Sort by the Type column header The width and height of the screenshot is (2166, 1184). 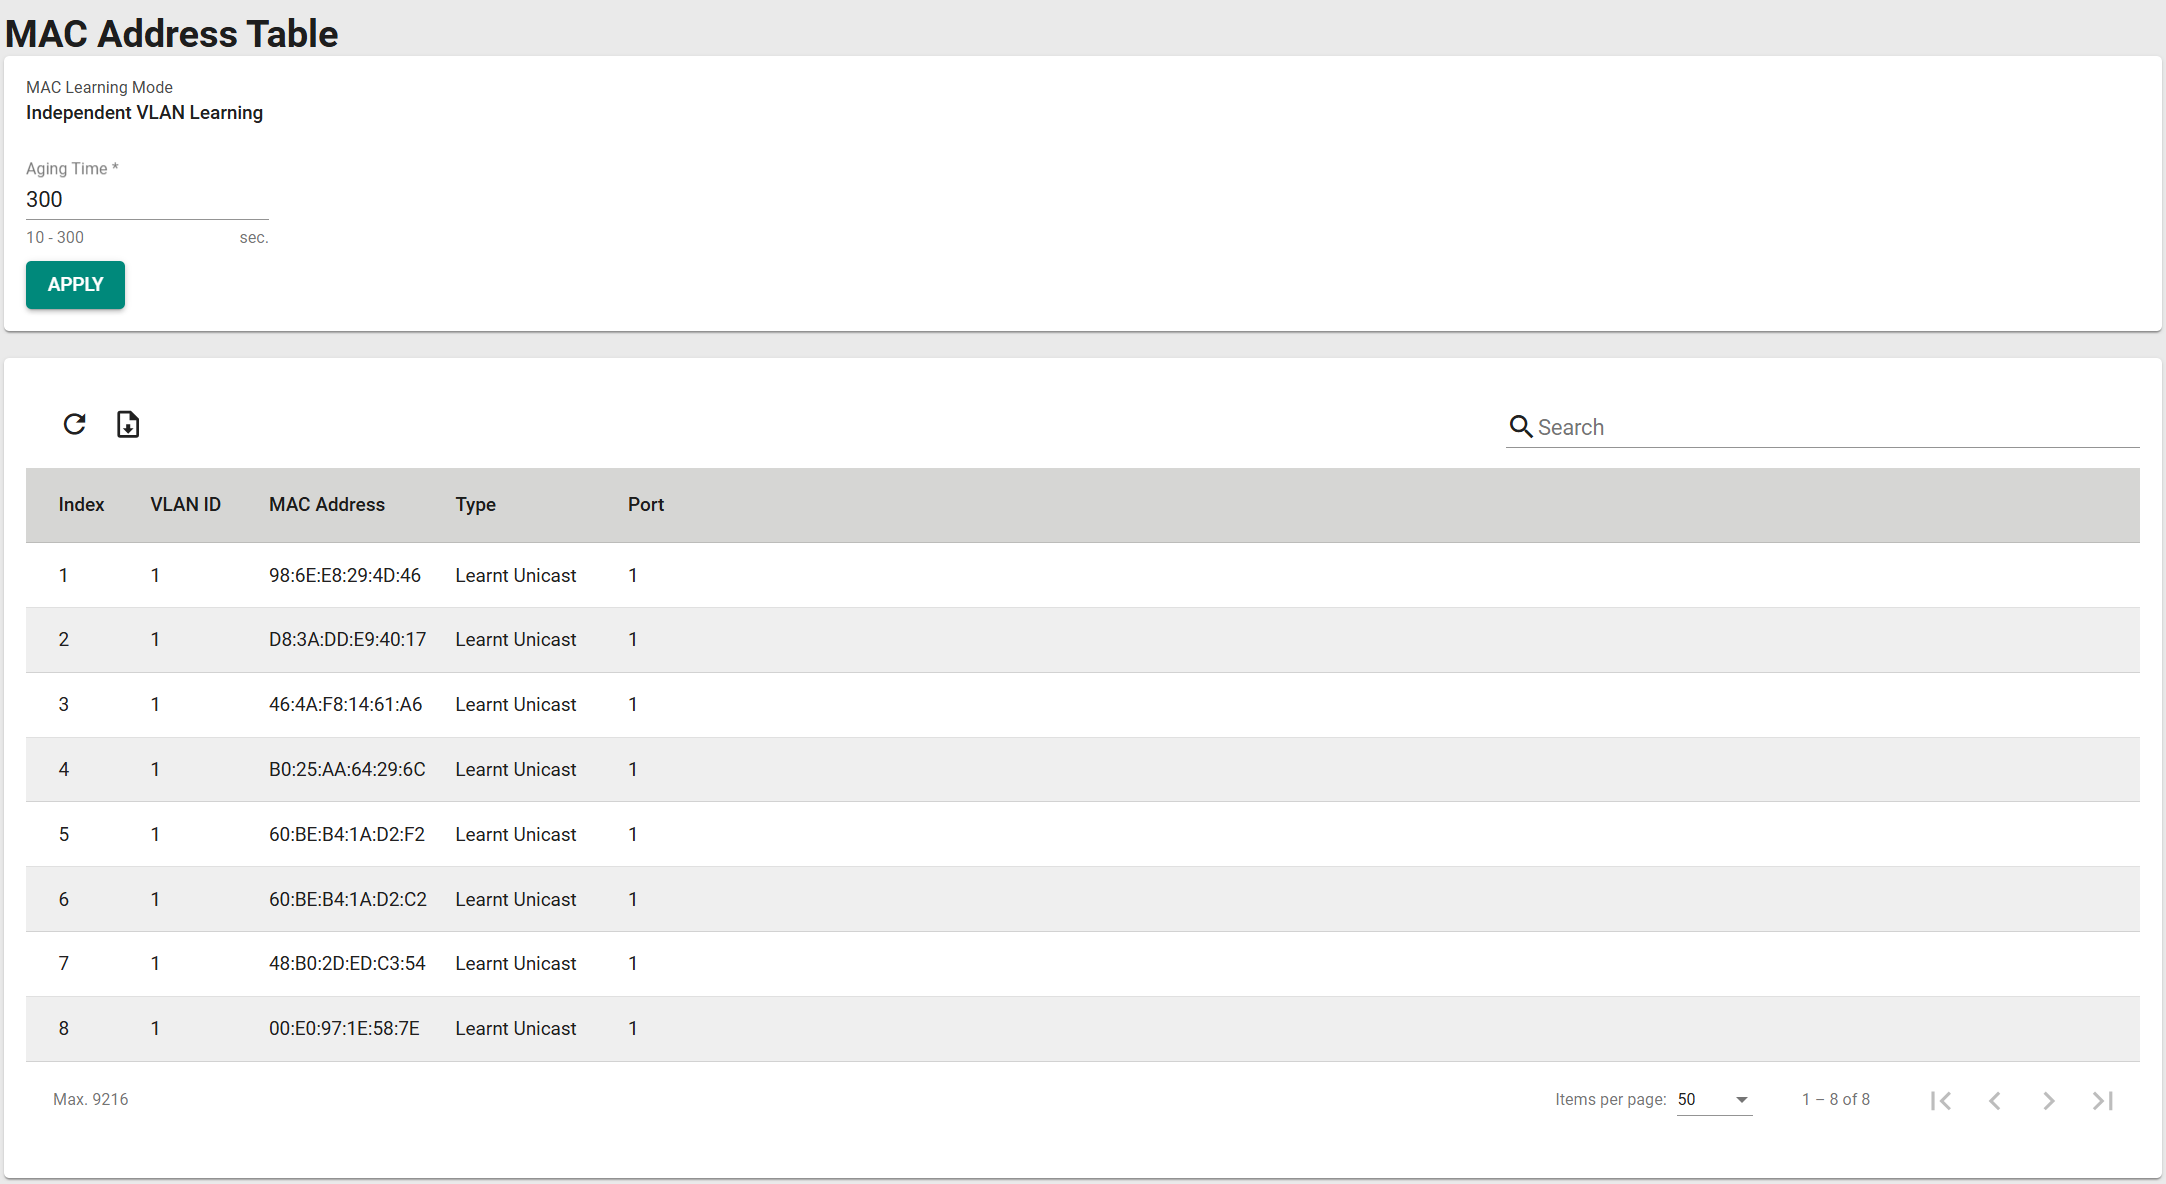pos(475,505)
